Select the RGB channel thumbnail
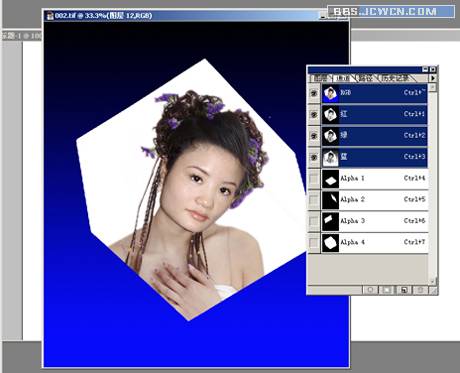Image resolution: width=460 pixels, height=373 pixels. 330,93
